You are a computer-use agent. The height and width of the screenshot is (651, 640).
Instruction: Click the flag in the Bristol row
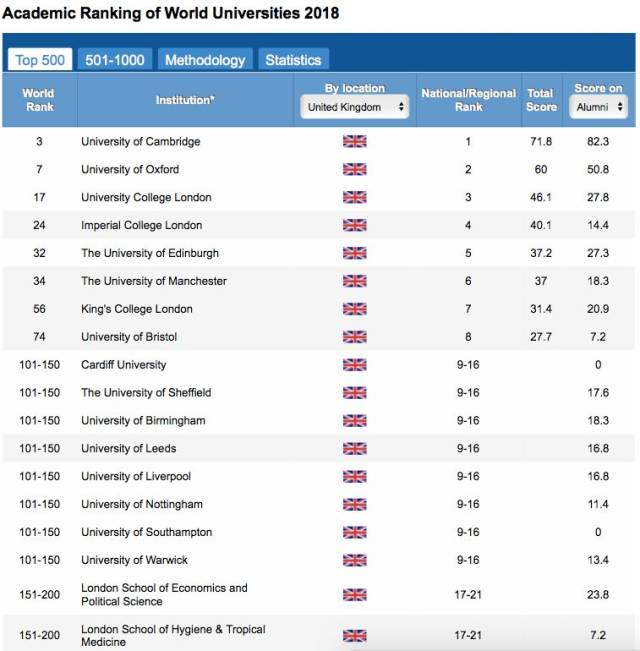click(355, 337)
